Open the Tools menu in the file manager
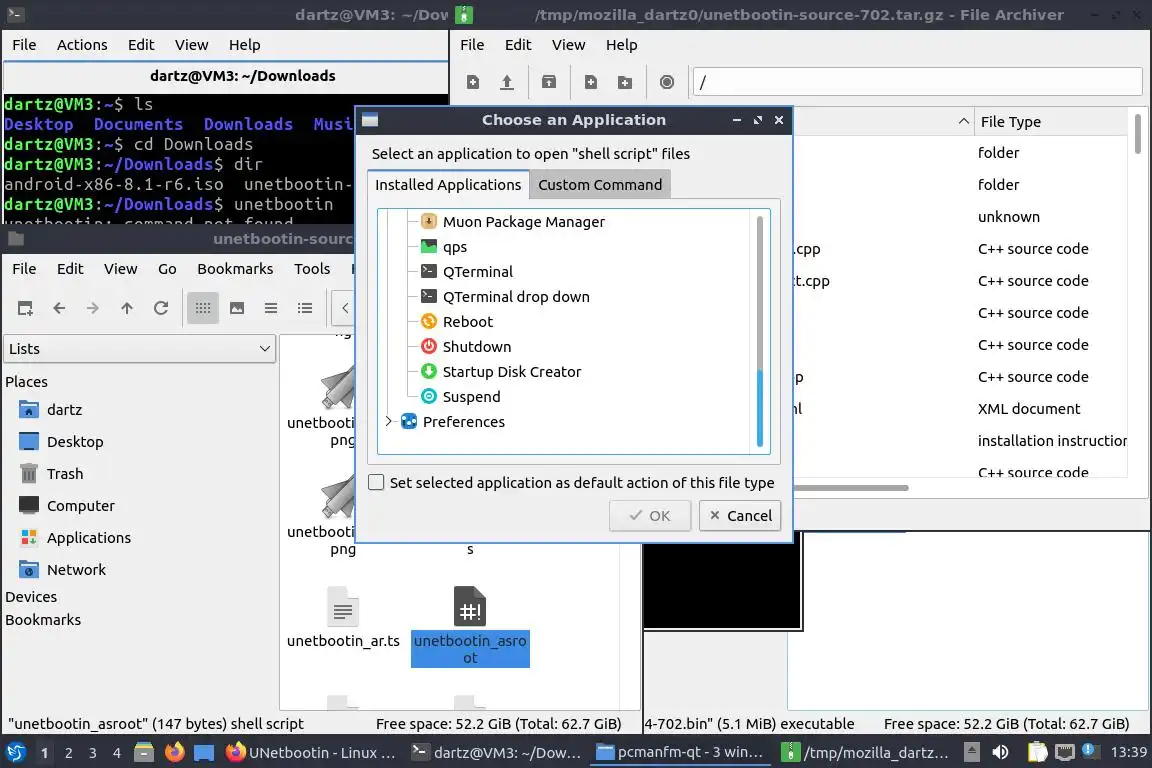Viewport: 1152px width, 768px height. pos(312,269)
